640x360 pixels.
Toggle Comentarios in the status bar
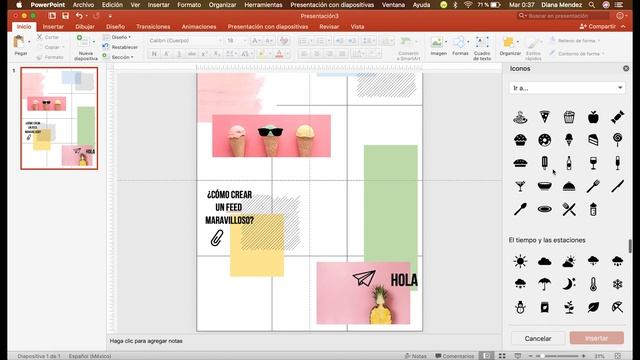(455, 356)
